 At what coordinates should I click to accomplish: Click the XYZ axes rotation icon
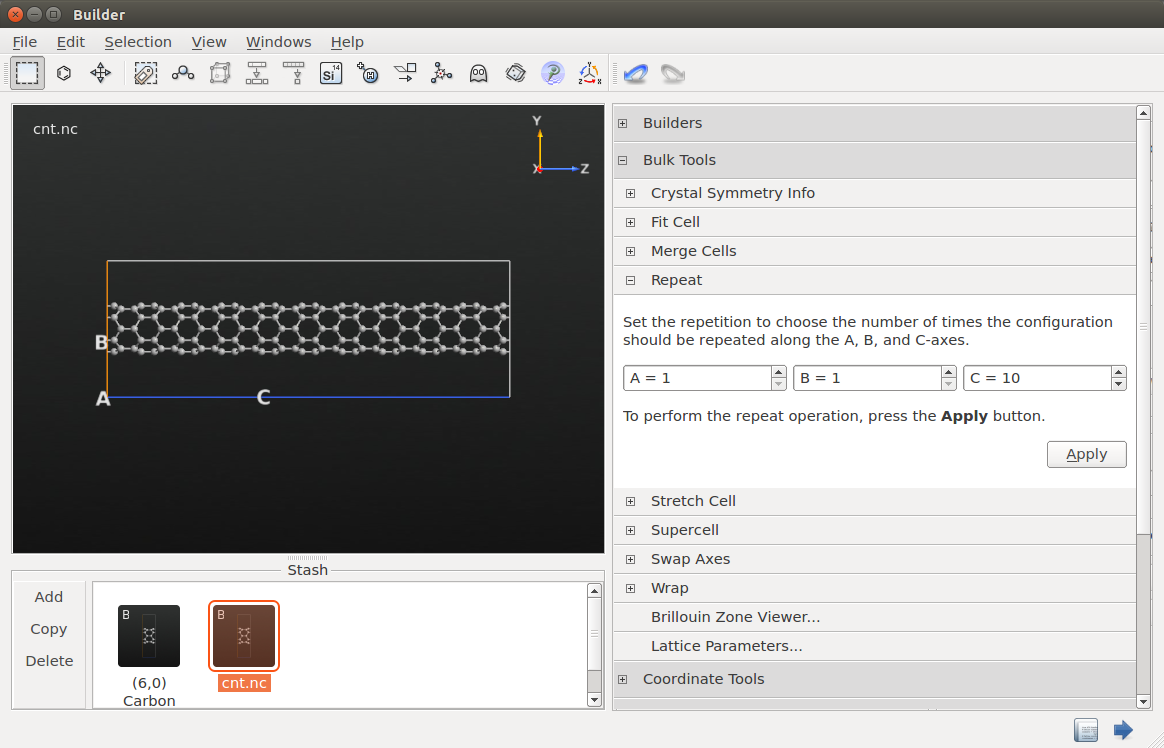(x=589, y=73)
